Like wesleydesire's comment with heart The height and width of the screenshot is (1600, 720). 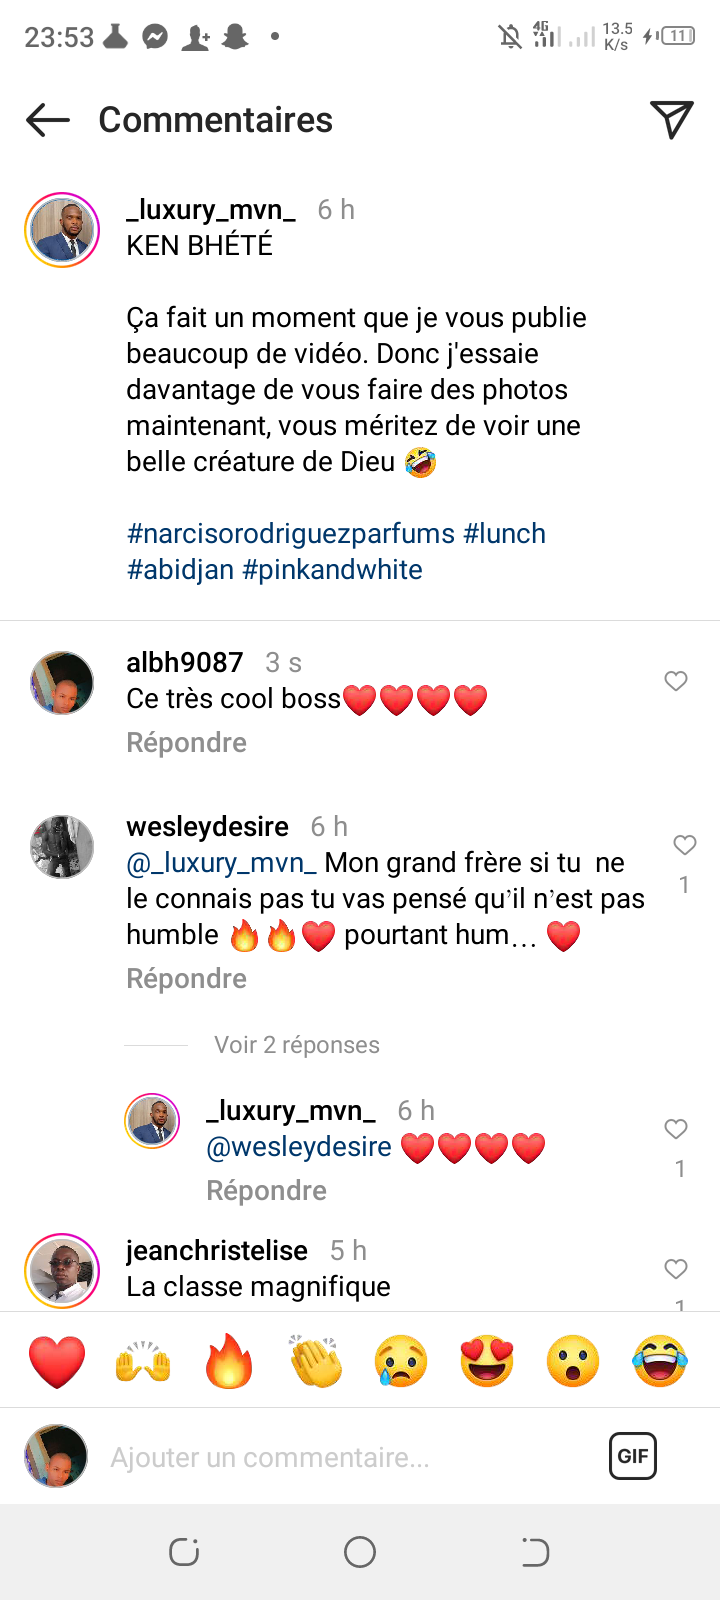[x=684, y=846]
